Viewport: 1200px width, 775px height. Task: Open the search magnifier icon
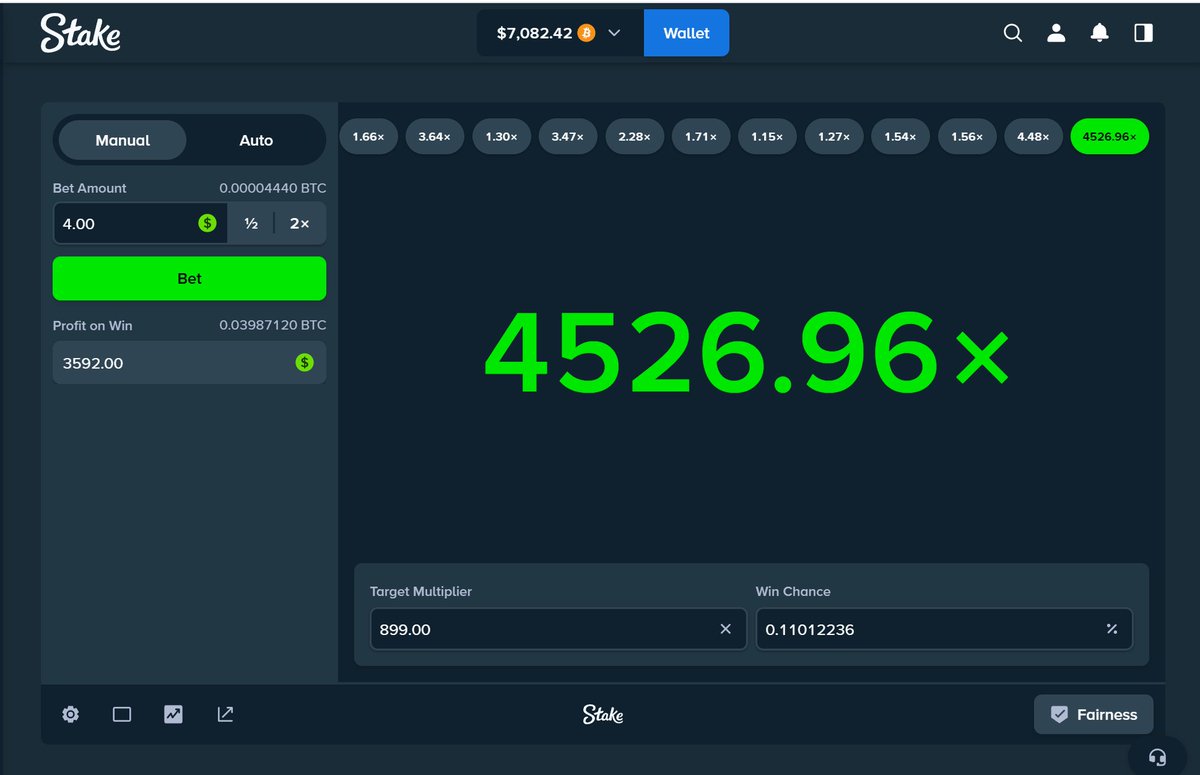click(x=1012, y=33)
